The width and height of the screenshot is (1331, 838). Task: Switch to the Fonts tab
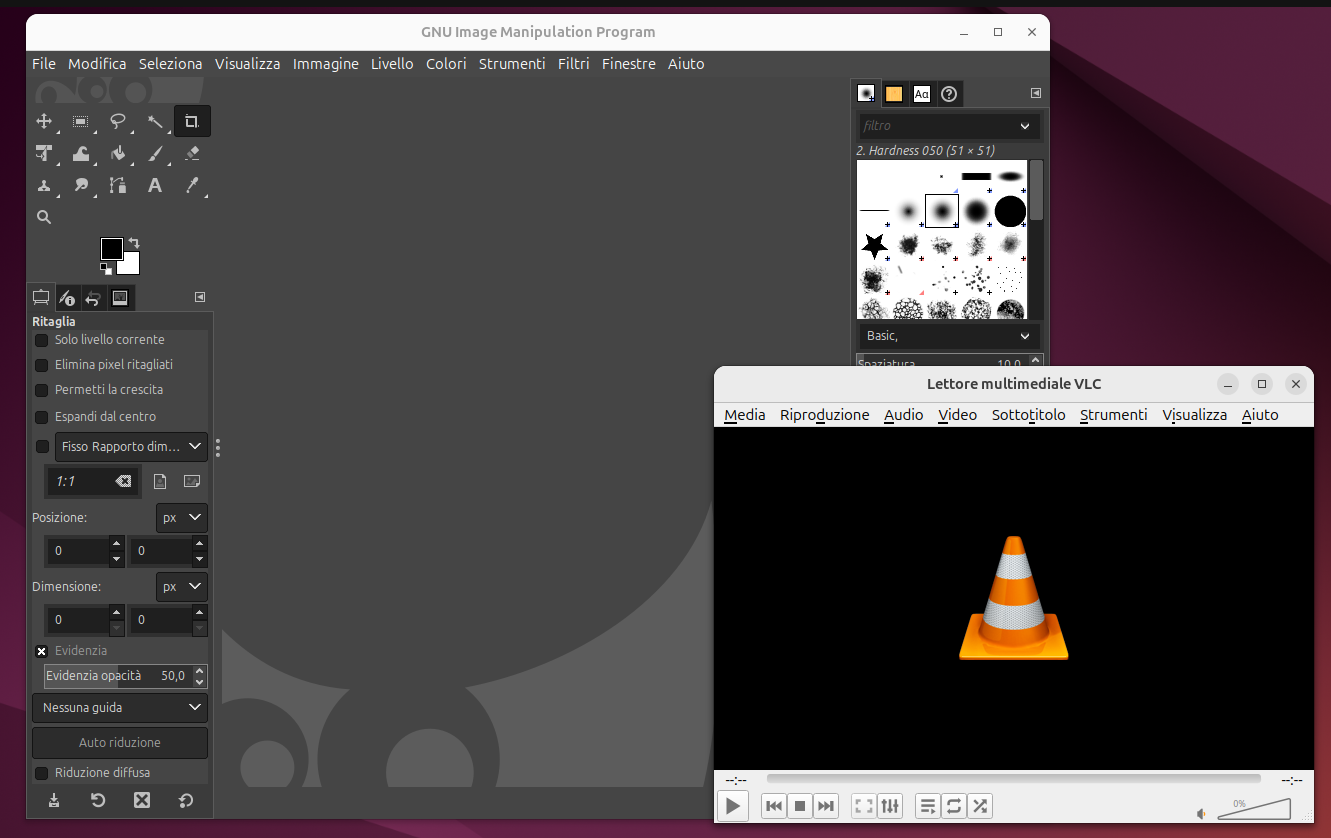tap(922, 94)
